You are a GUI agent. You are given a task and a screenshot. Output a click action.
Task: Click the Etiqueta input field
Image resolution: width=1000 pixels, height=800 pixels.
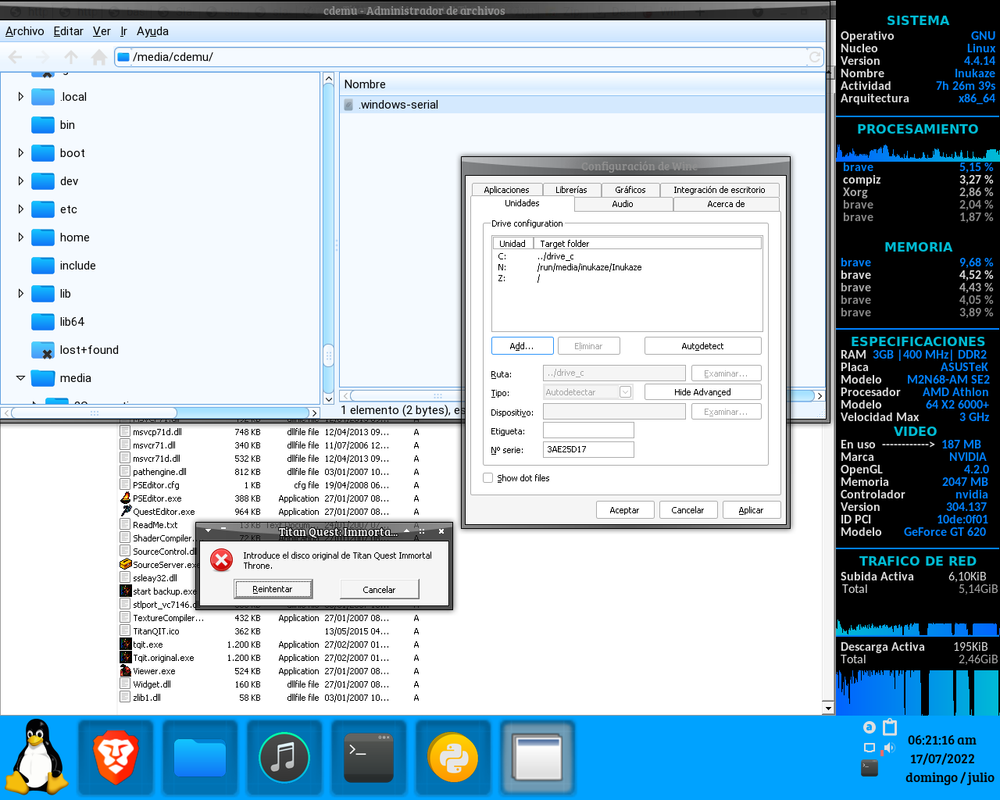click(x=588, y=430)
